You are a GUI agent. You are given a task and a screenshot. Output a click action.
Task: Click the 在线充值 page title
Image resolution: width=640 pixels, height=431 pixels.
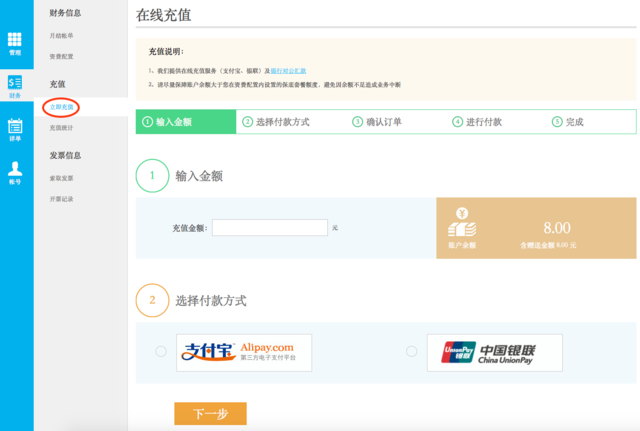point(164,15)
